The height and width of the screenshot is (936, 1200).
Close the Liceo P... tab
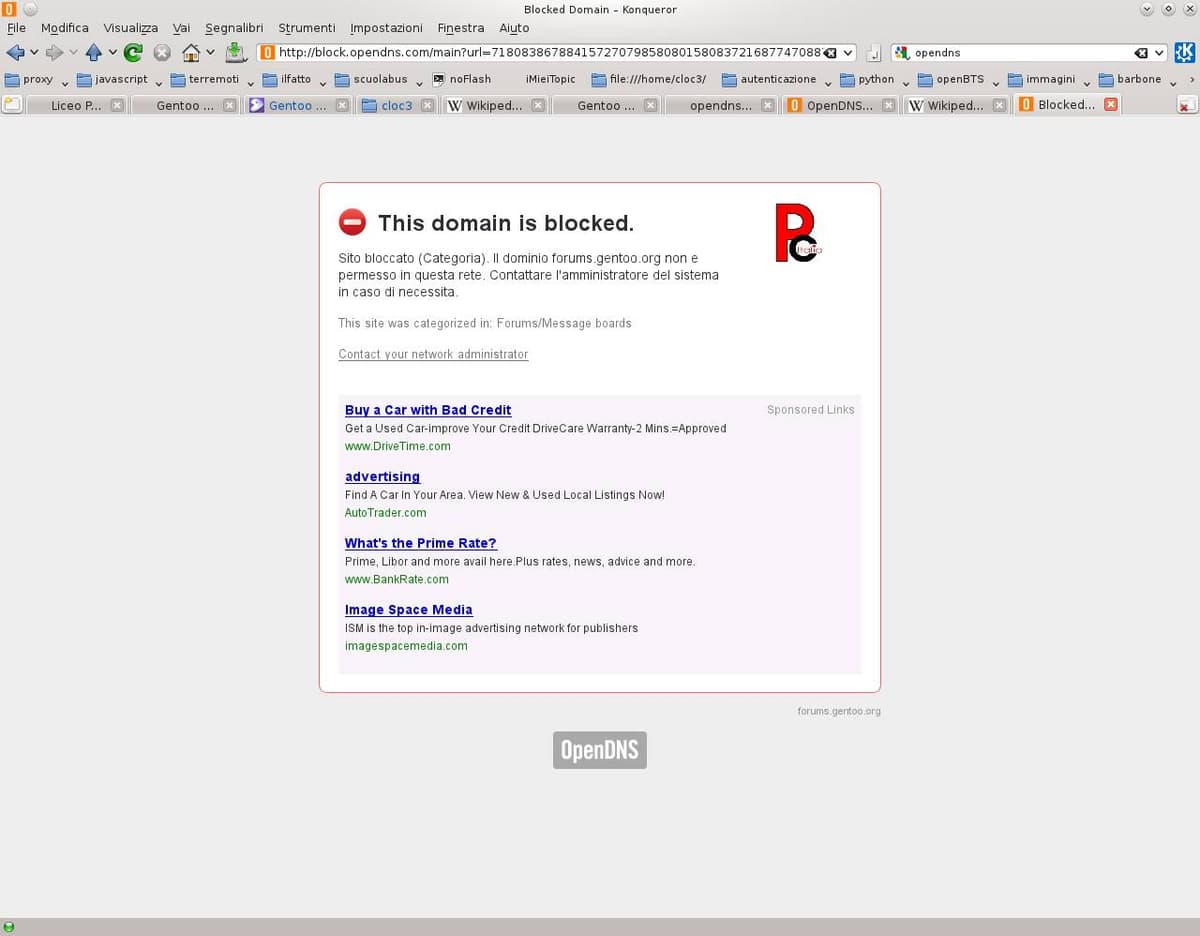click(117, 105)
